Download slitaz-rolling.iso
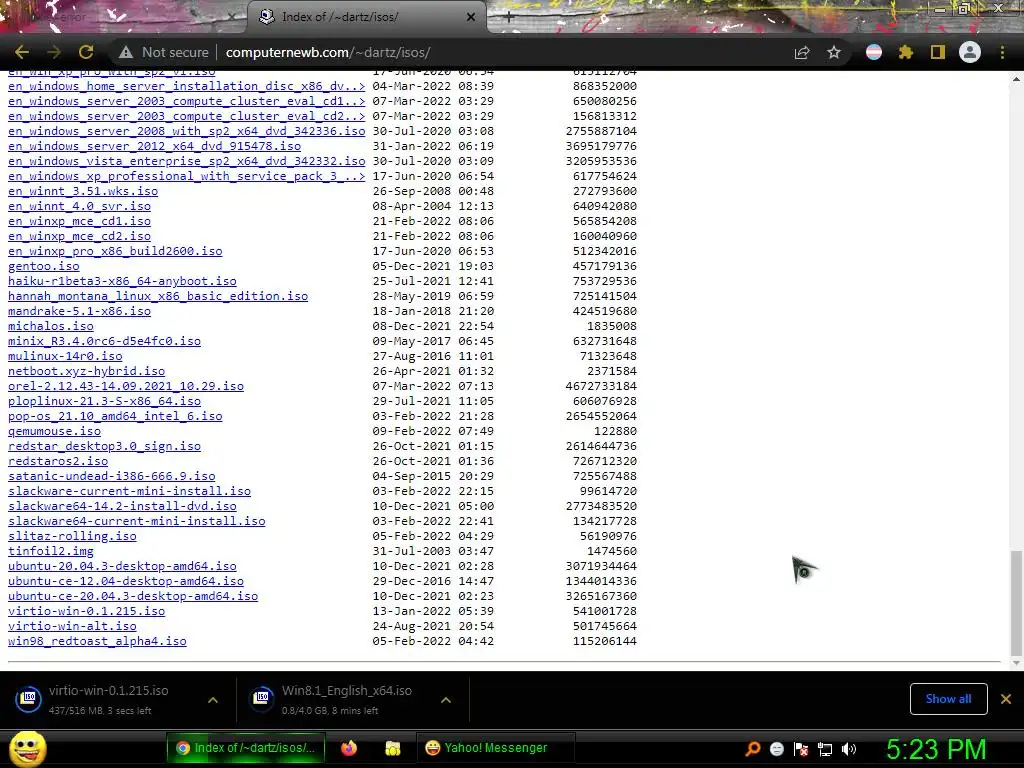 [x=72, y=537]
